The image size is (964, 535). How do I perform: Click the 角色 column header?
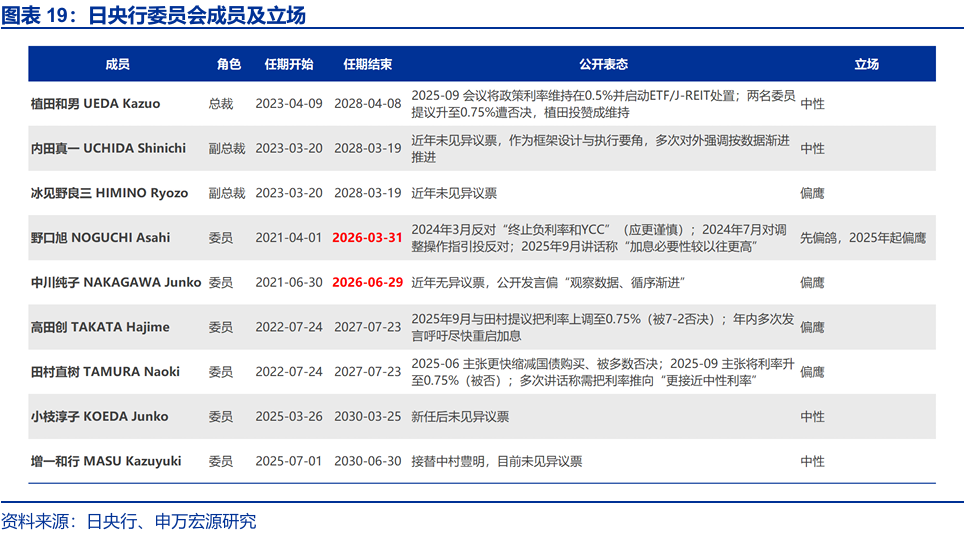coord(229,64)
